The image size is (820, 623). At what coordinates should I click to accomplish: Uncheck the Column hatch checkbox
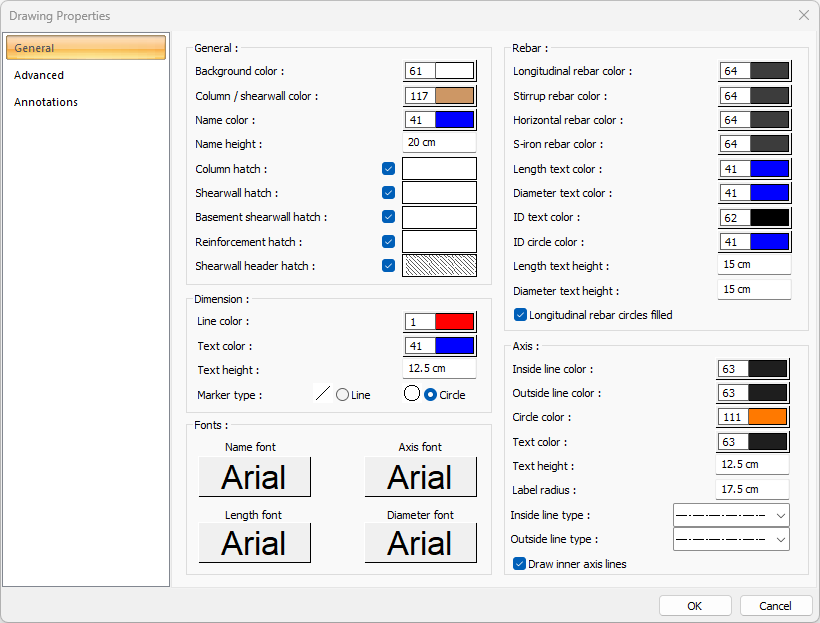388,169
